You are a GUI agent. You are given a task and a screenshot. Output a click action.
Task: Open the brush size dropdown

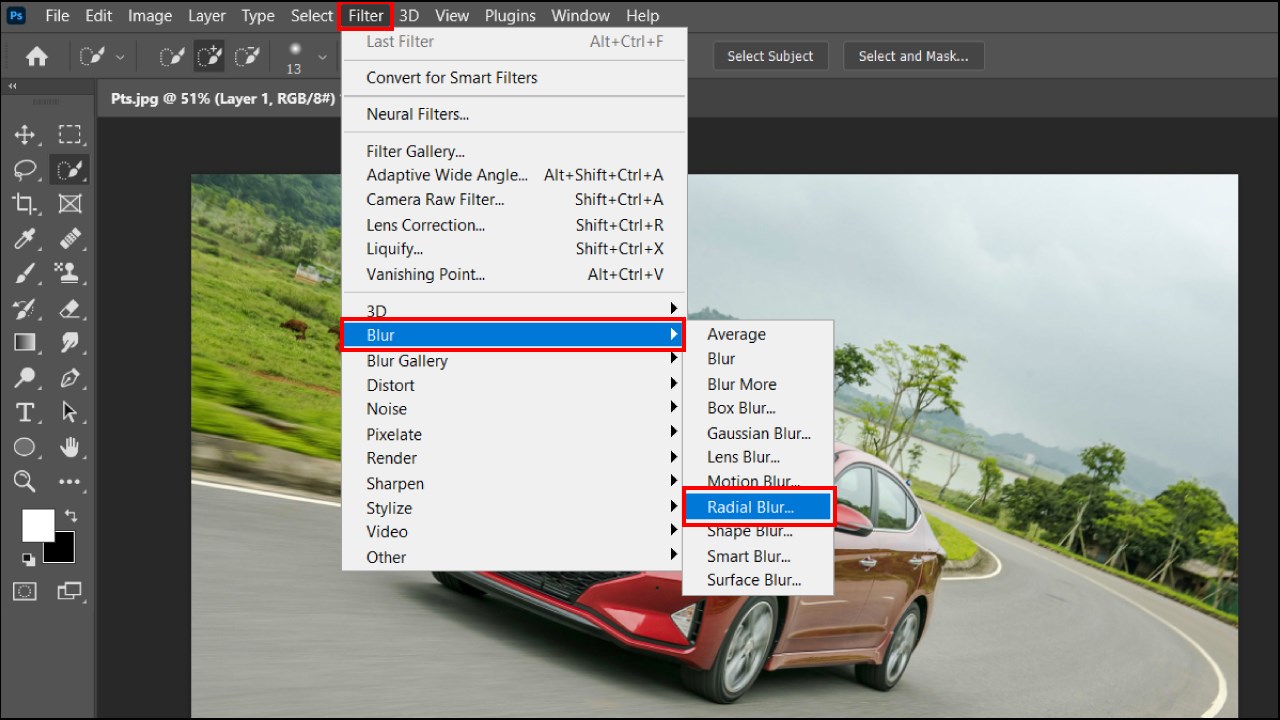tap(322, 57)
